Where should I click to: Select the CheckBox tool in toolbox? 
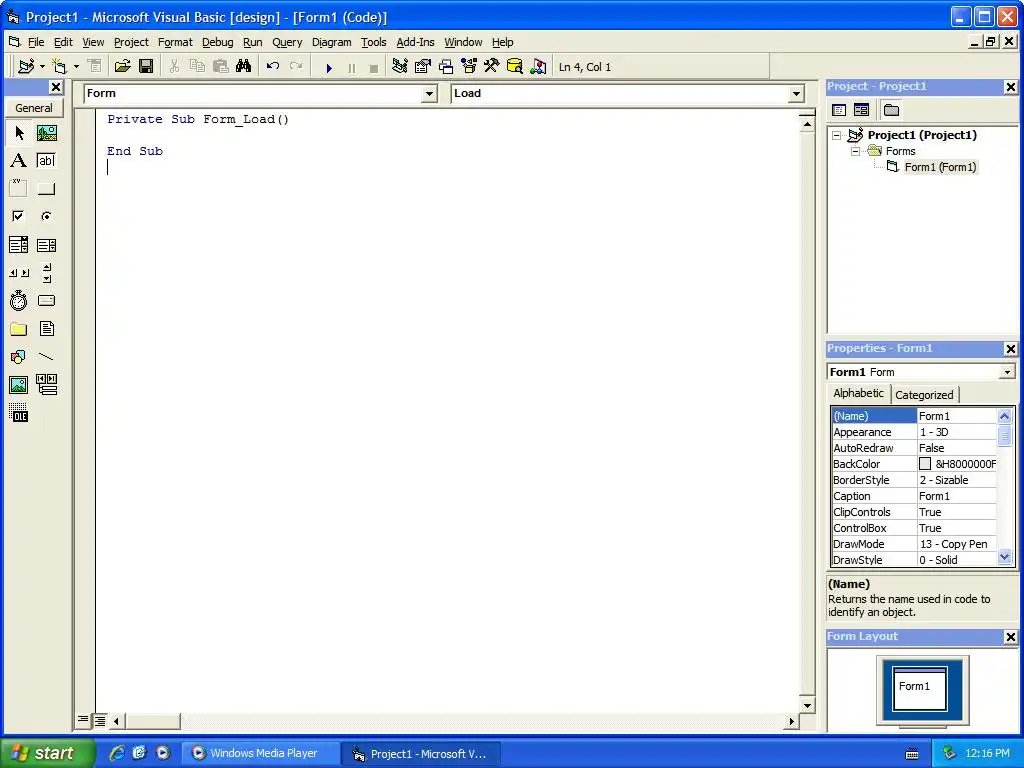point(19,216)
